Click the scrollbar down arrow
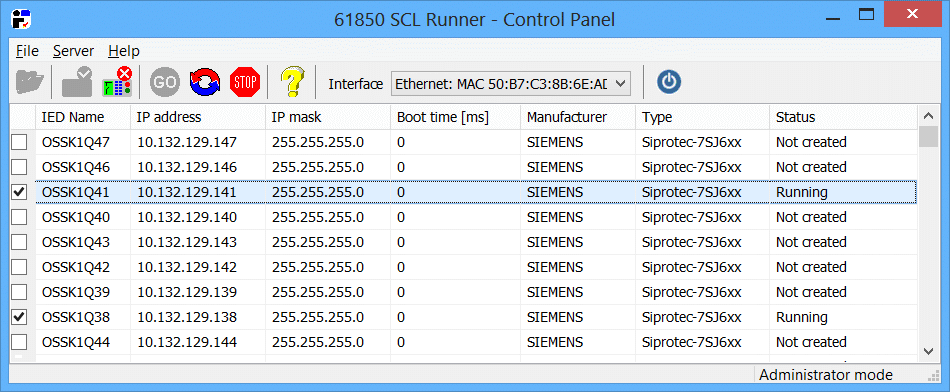Image resolution: width=950 pixels, height=392 pixels. coord(928,351)
